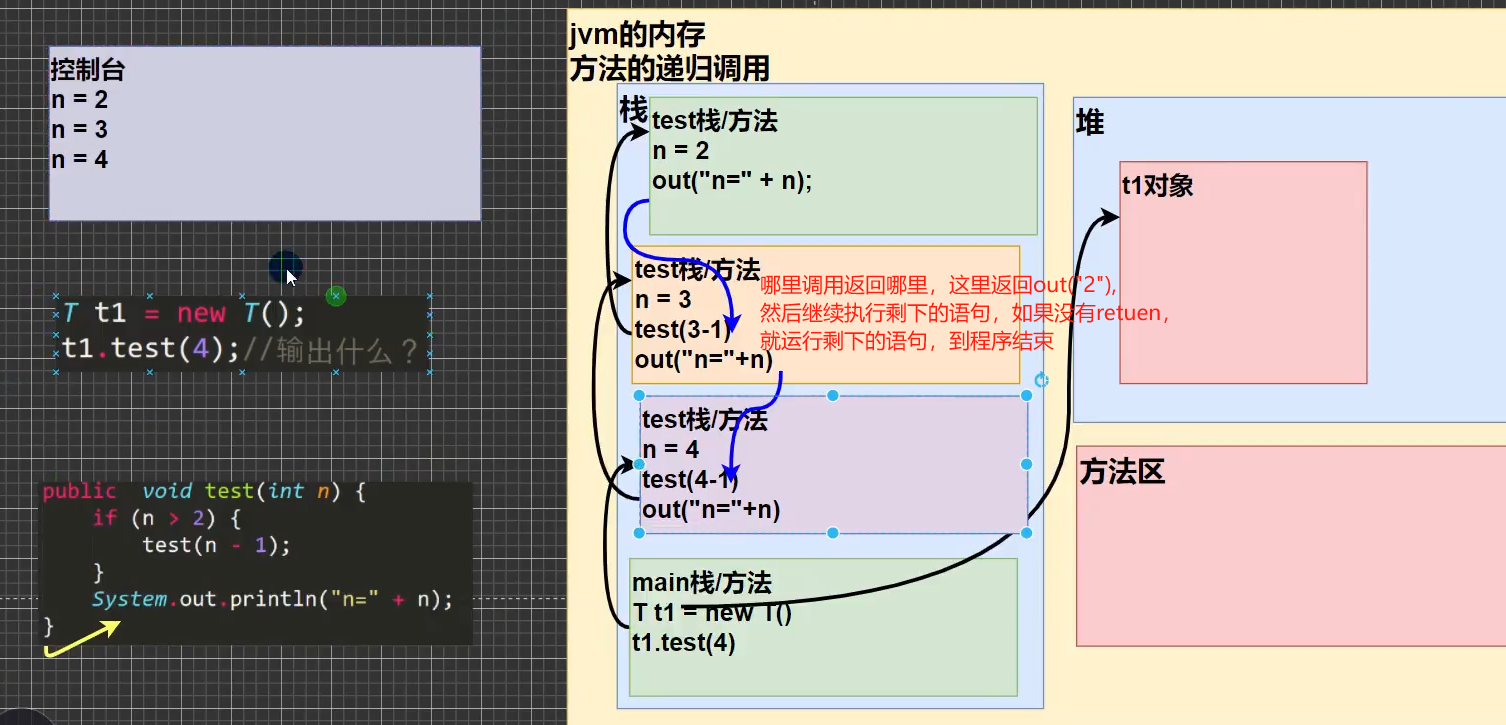Click the rotate handle of the selected shape
This screenshot has width=1506, height=725.
click(x=1041, y=380)
